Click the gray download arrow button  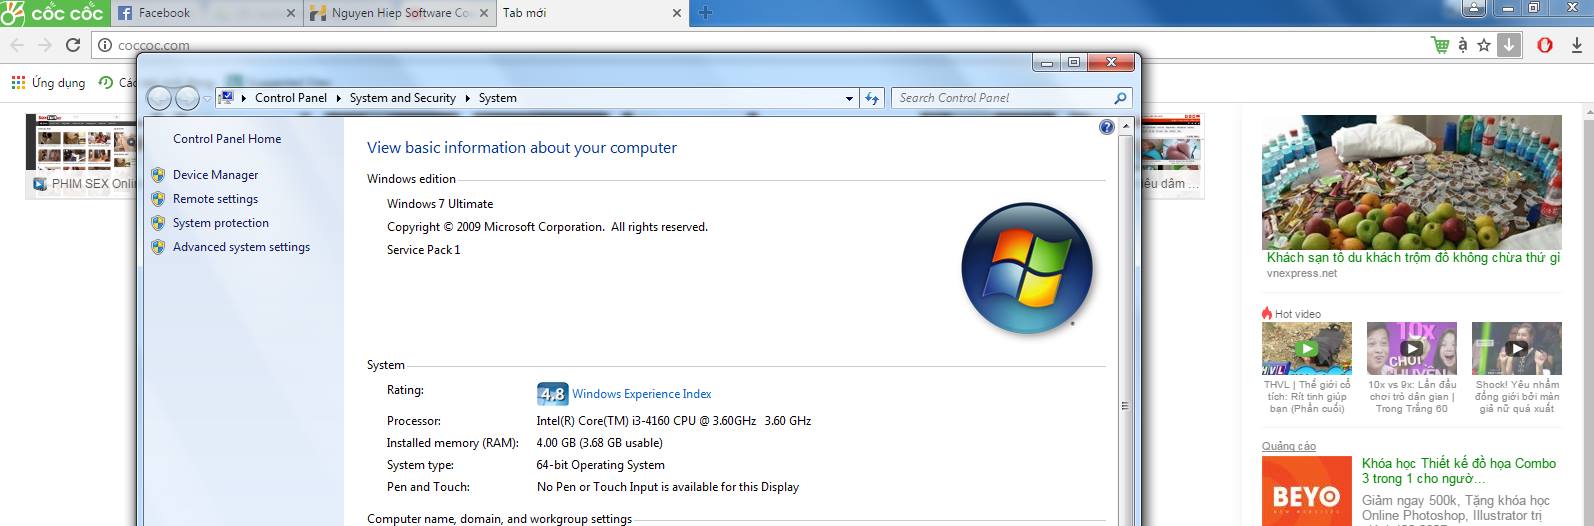(x=1509, y=45)
